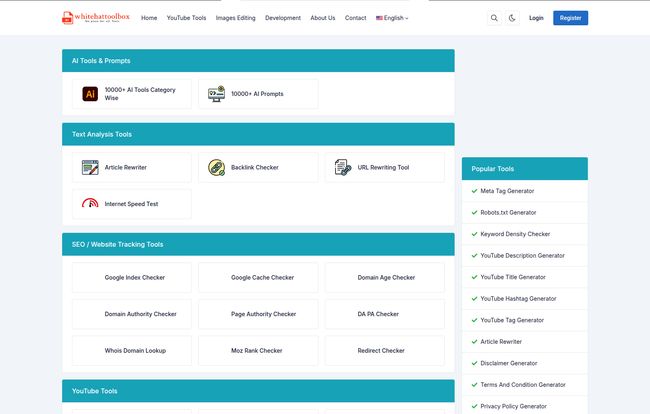Open YouTube Hashtag Generator in sidebar
Screen dimensions: 650x414
click(x=518, y=299)
